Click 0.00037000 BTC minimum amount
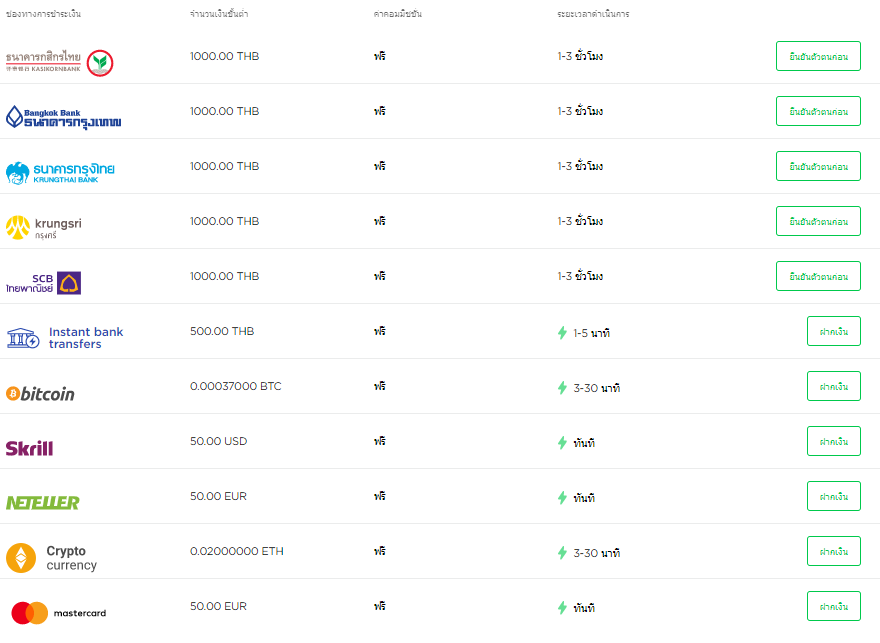Viewport: 880px width, 643px height. [x=236, y=386]
